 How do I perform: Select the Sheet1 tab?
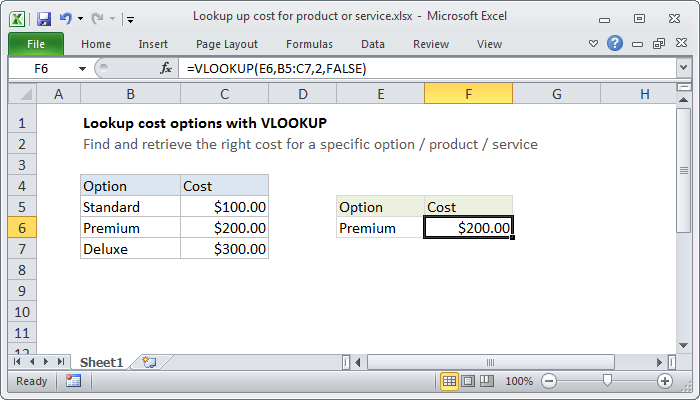[x=101, y=362]
